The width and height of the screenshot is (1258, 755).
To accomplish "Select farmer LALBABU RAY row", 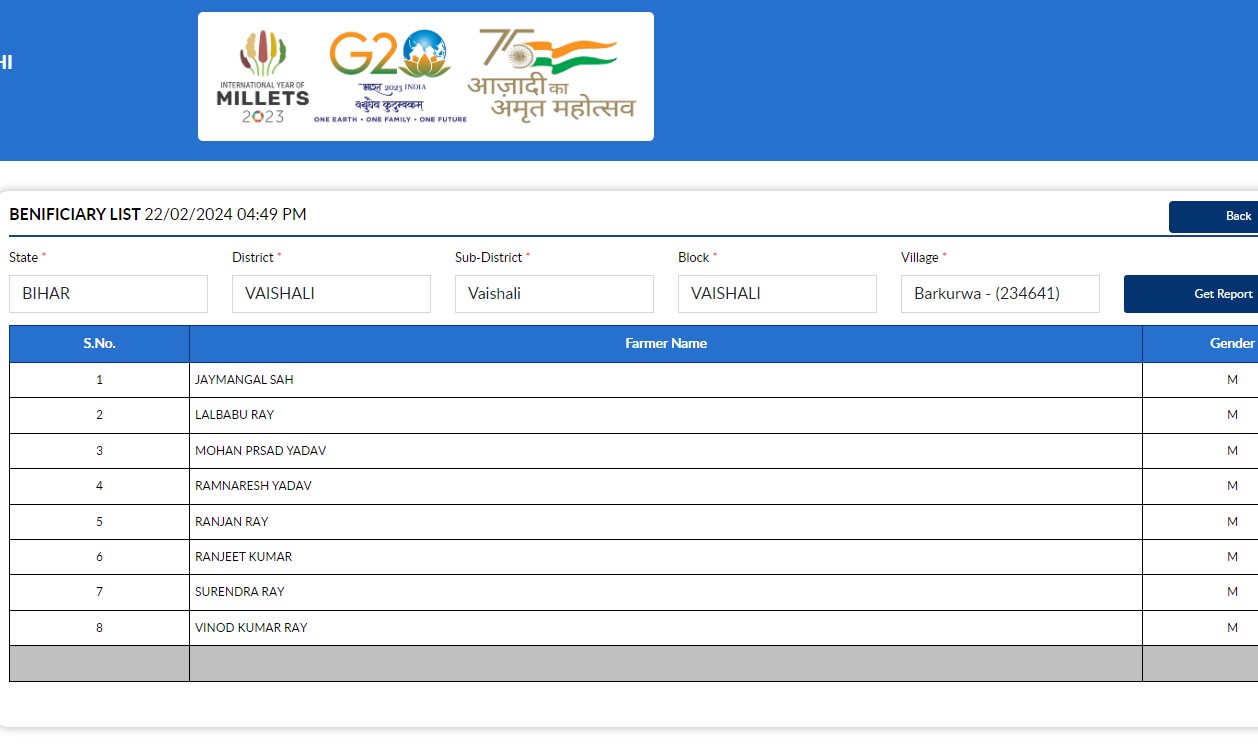I will coord(234,415).
